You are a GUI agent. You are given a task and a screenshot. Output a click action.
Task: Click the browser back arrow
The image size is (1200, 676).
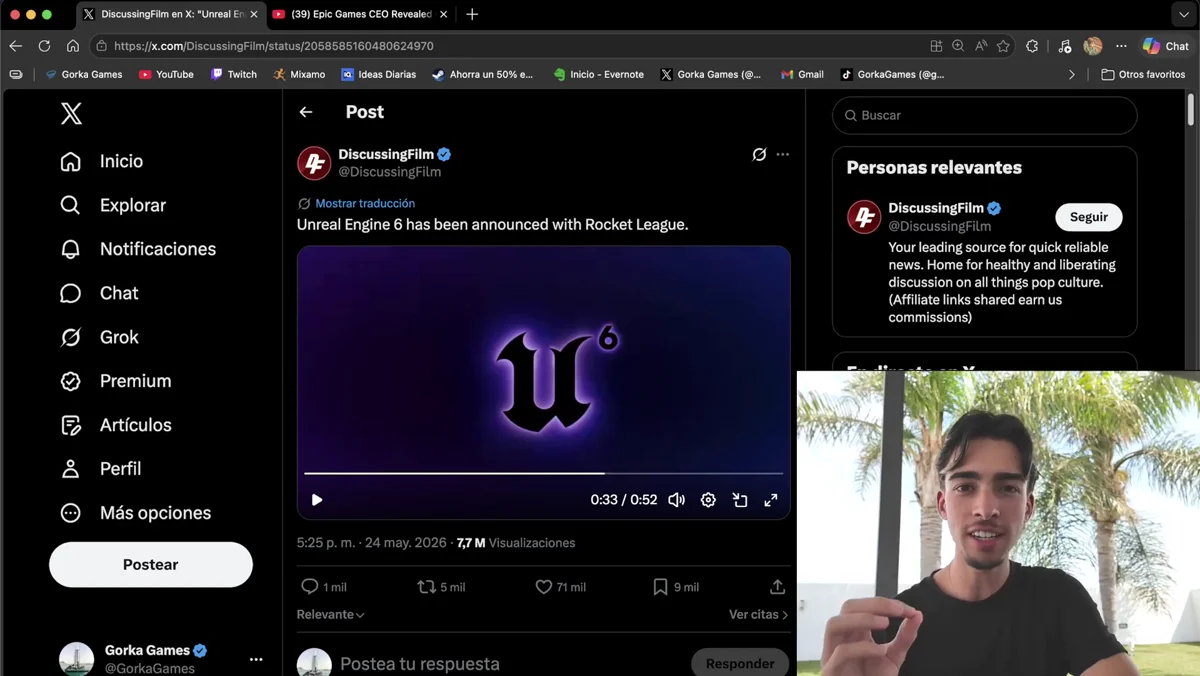[x=16, y=46]
